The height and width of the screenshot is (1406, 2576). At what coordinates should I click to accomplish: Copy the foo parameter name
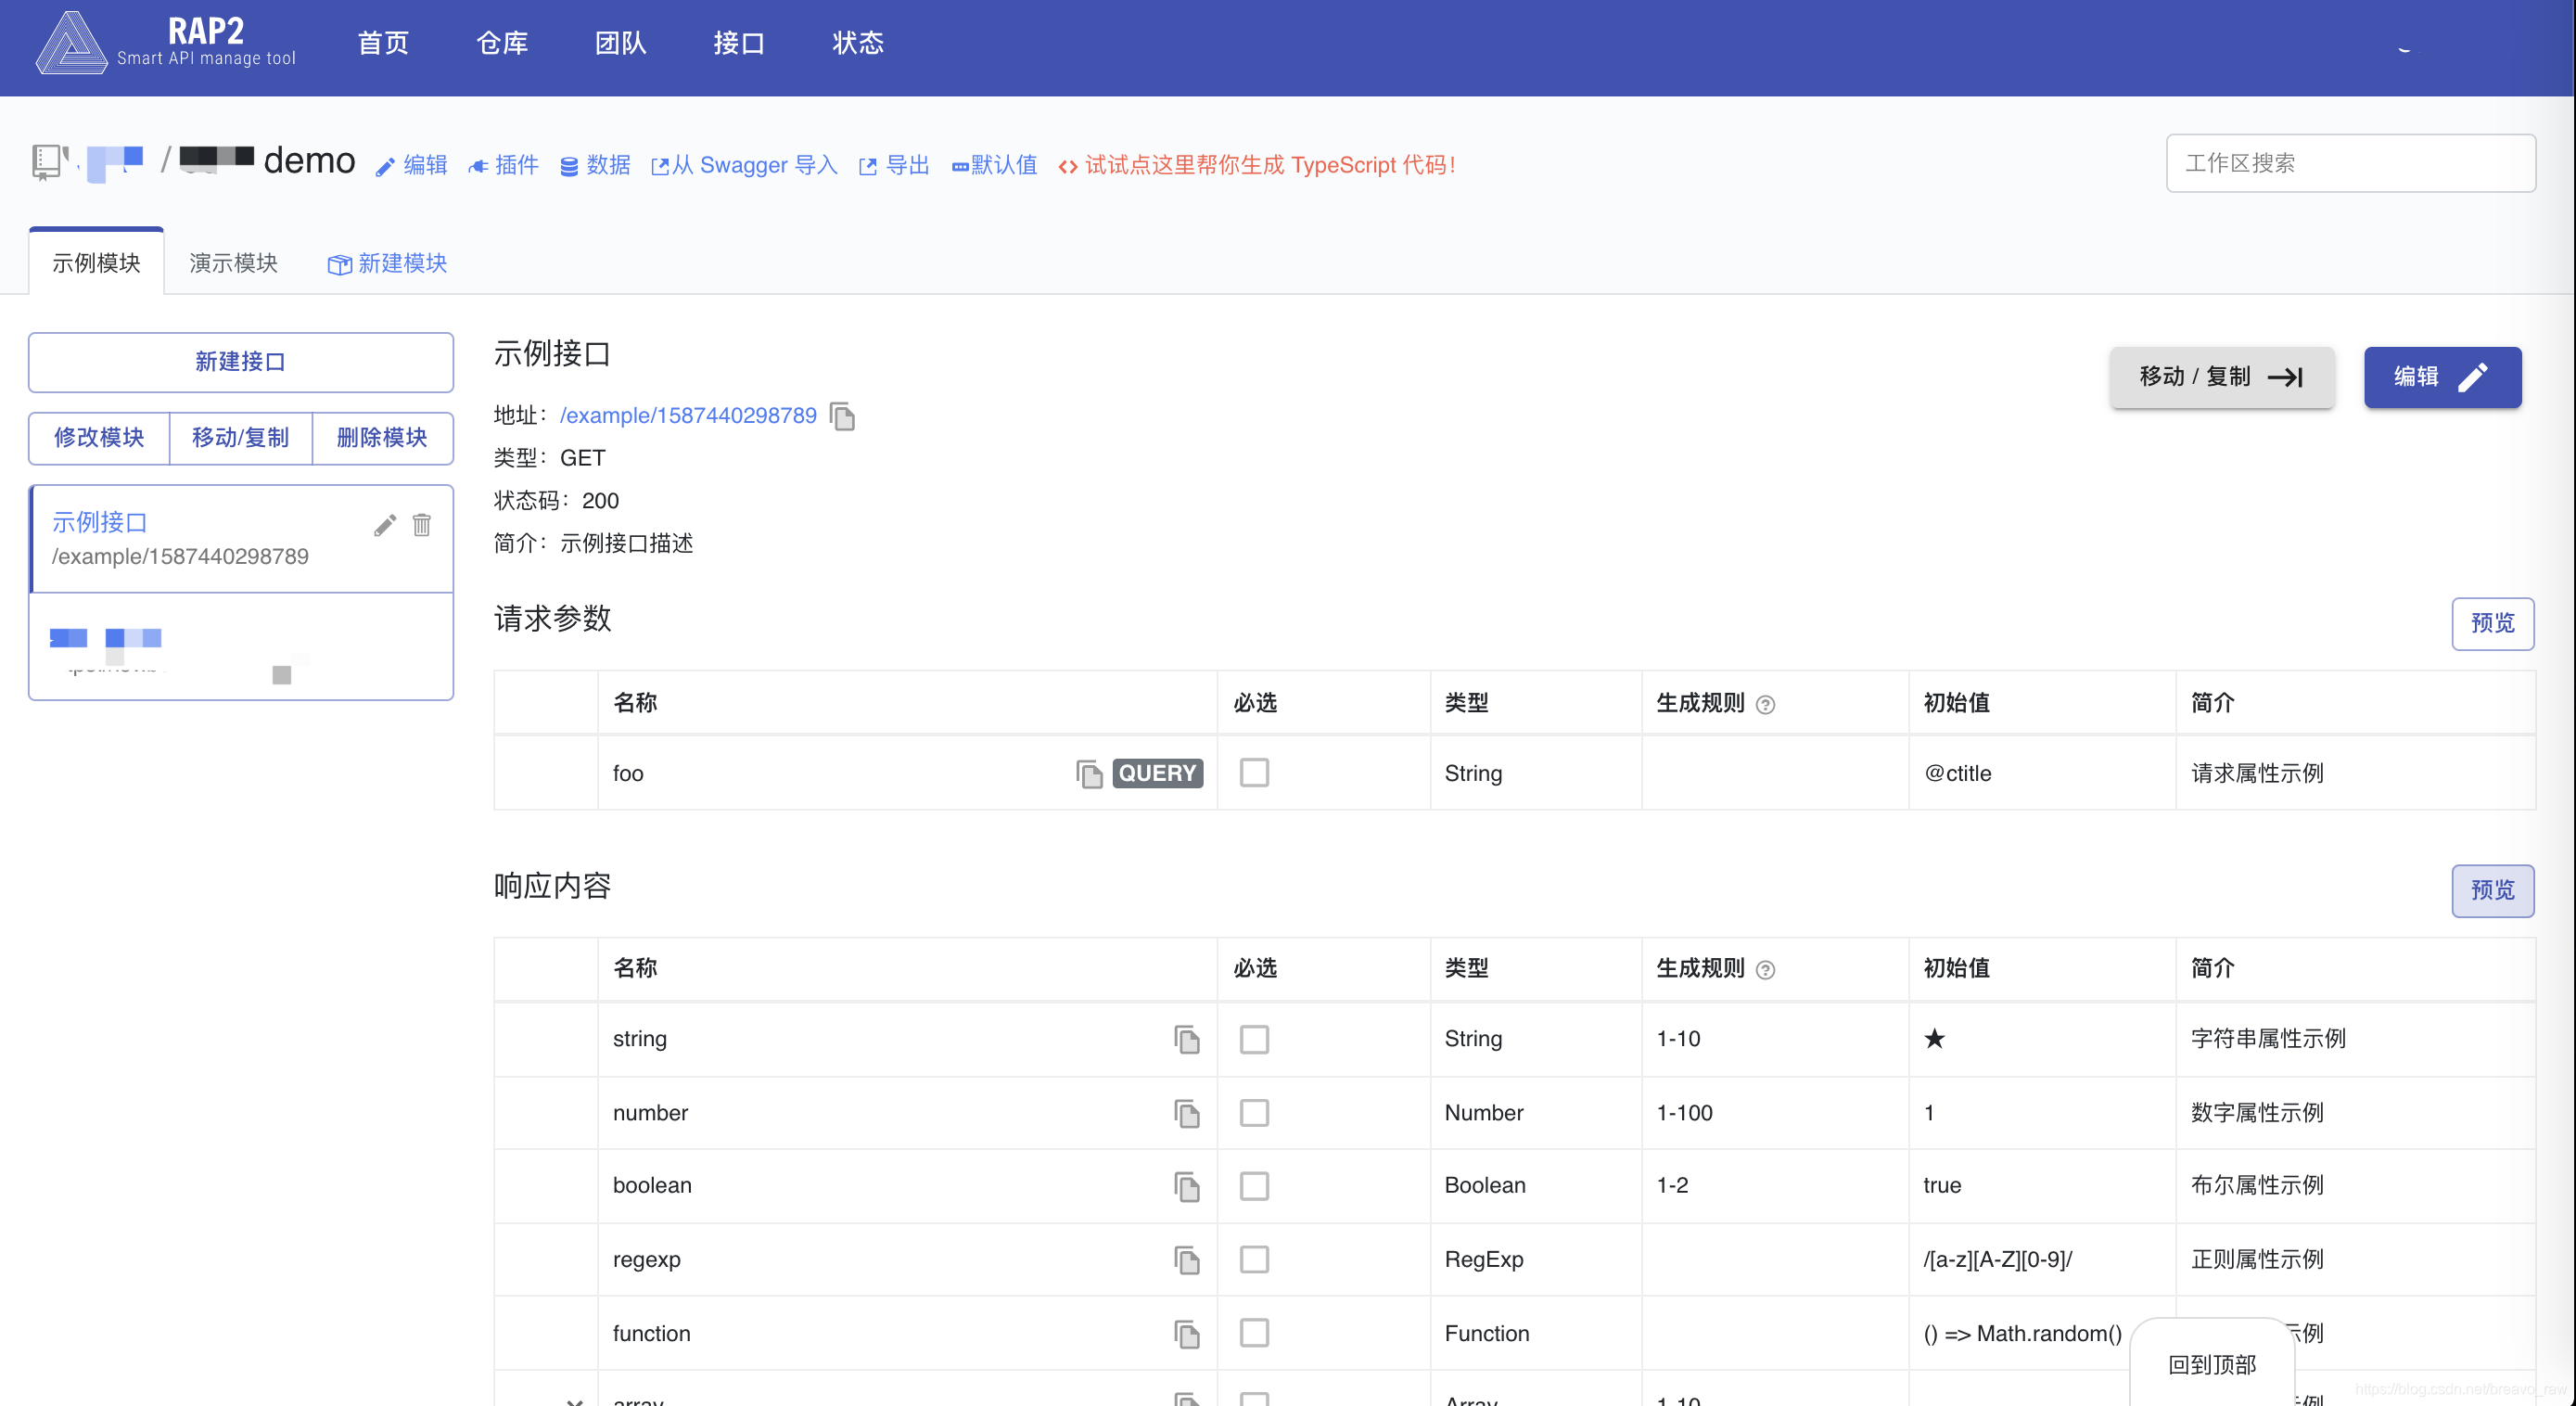point(1089,773)
